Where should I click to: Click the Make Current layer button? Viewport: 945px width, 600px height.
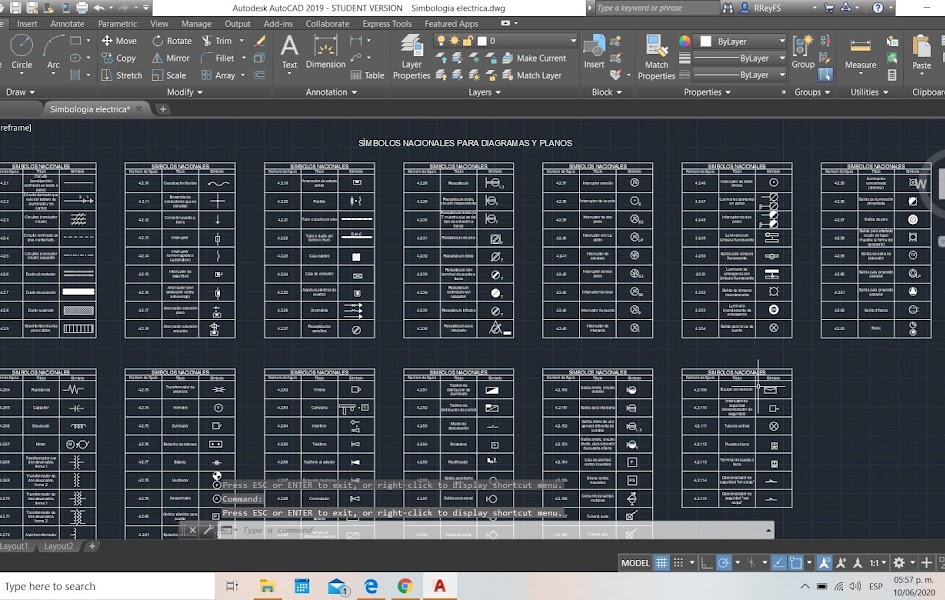pos(537,58)
